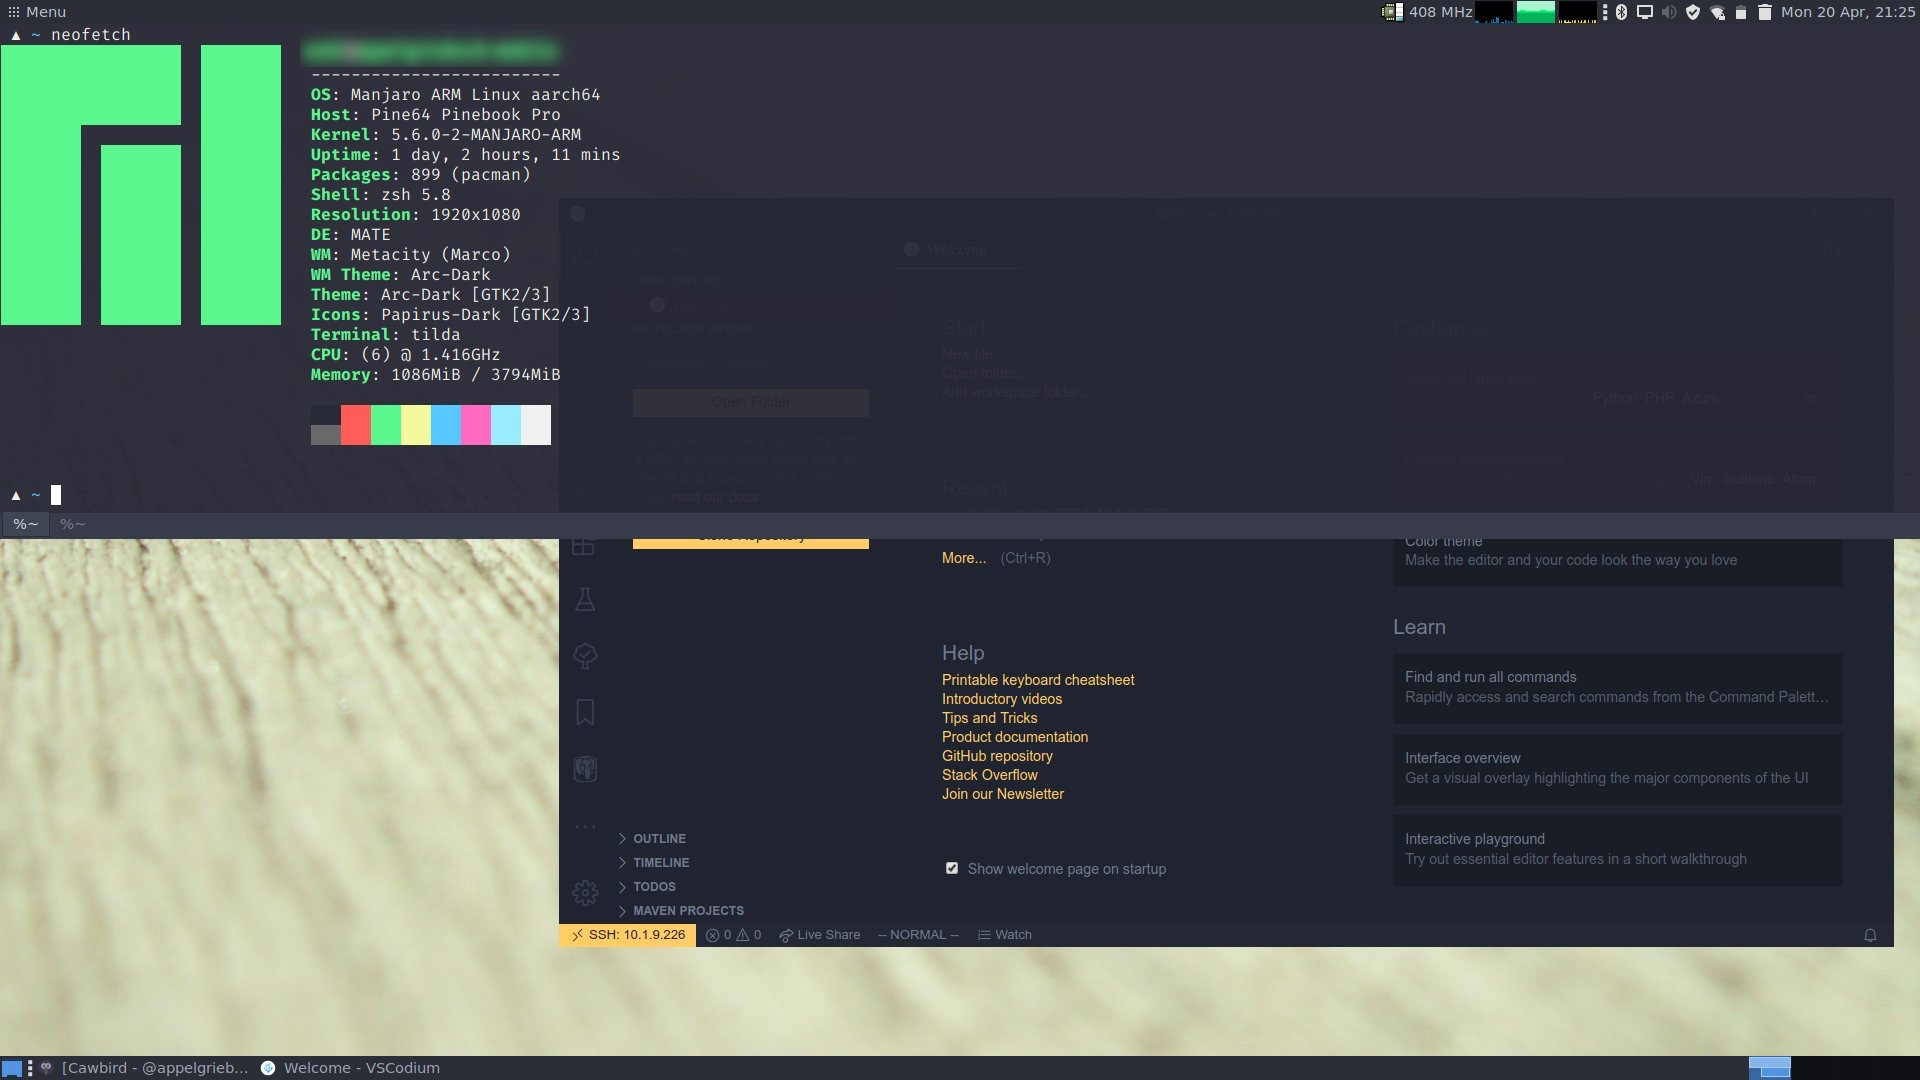Open the Manage gear icon in VSCodium
The height and width of the screenshot is (1080, 1920).
point(585,892)
